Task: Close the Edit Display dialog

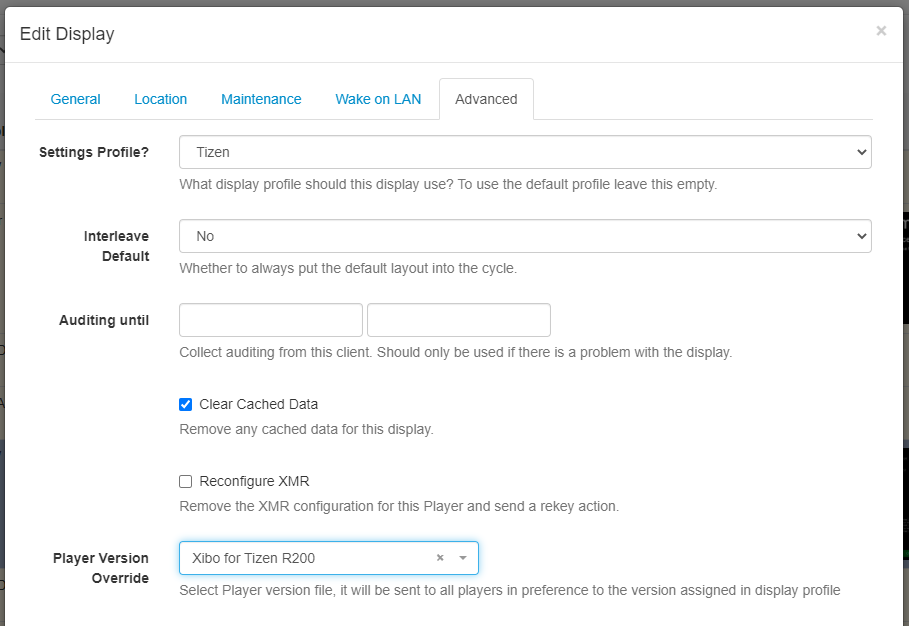Action: click(881, 31)
